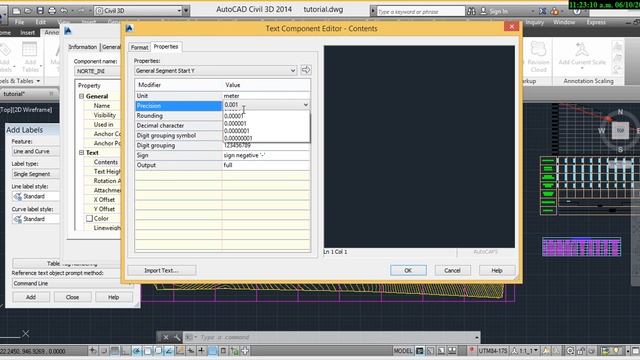The width and height of the screenshot is (640, 360).
Task: Click the toolbar lock icon in status bar
Action: pos(581,351)
